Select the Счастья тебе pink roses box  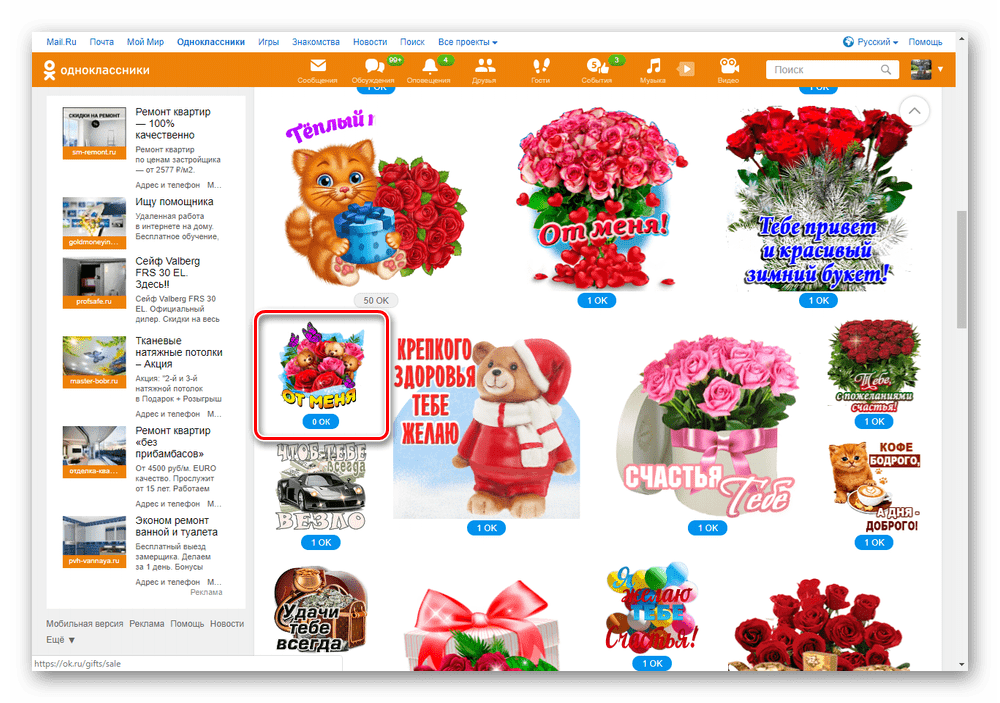708,426
